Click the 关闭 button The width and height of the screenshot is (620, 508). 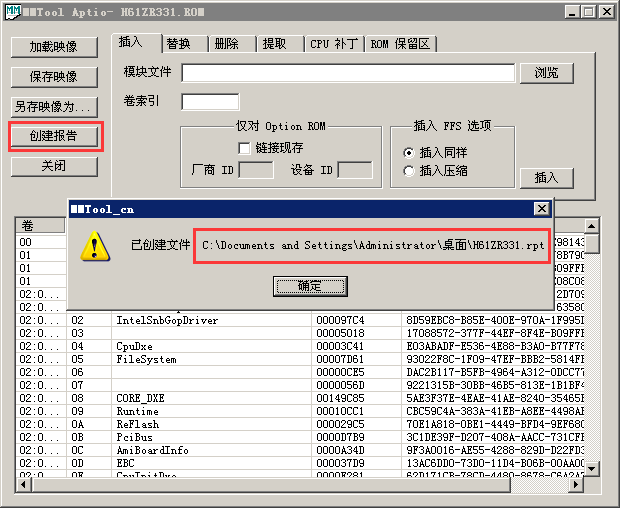(x=54, y=166)
